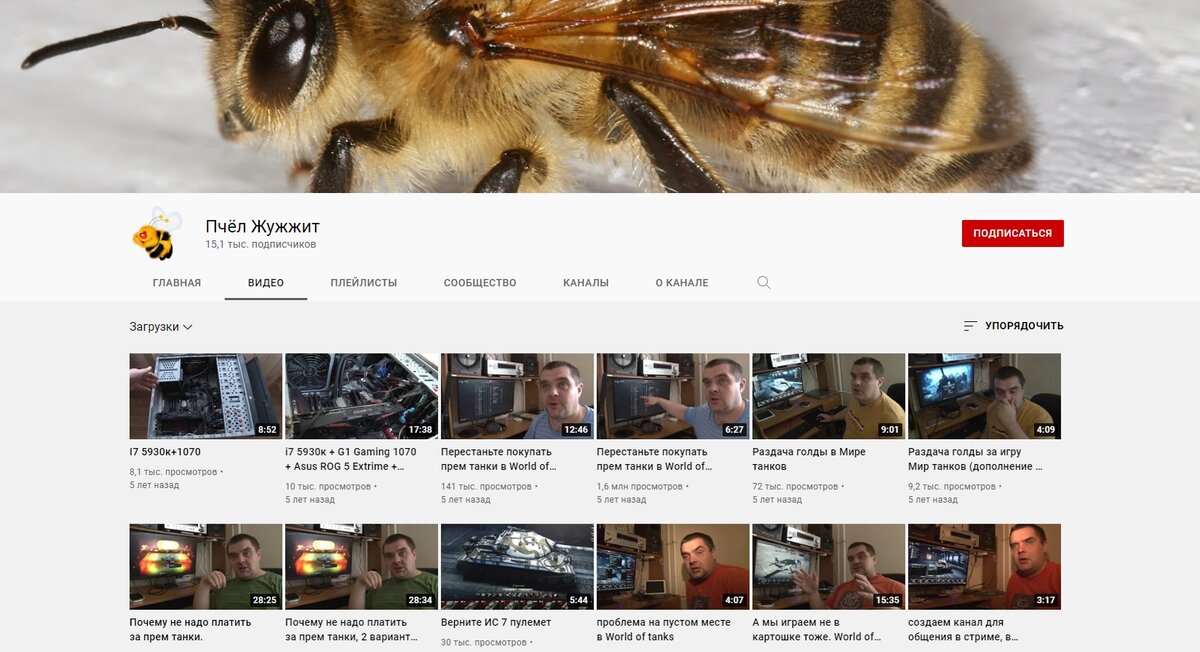Image resolution: width=1200 pixels, height=652 pixels.
Task: Open the channel search icon
Action: click(x=763, y=282)
